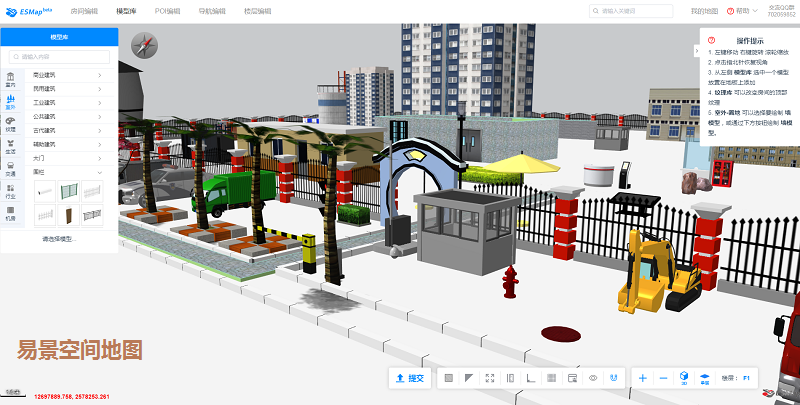Viewport: 800px width, 405px height.
Task: Zoom out with the minus button
Action: (x=663, y=378)
